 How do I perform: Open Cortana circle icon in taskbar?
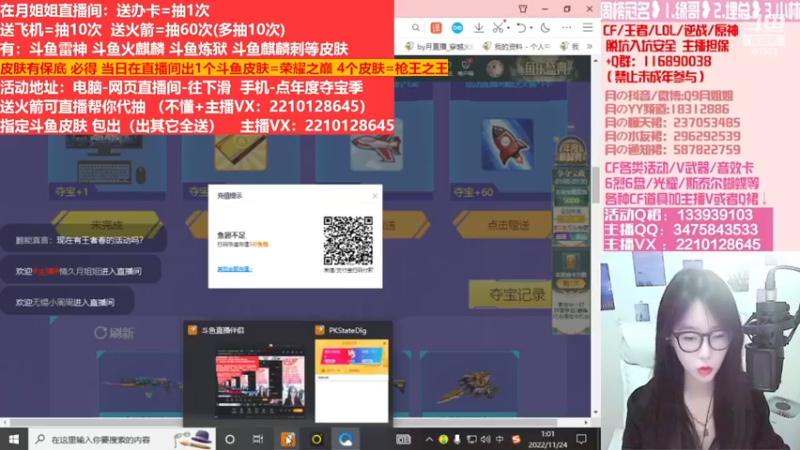(x=230, y=439)
